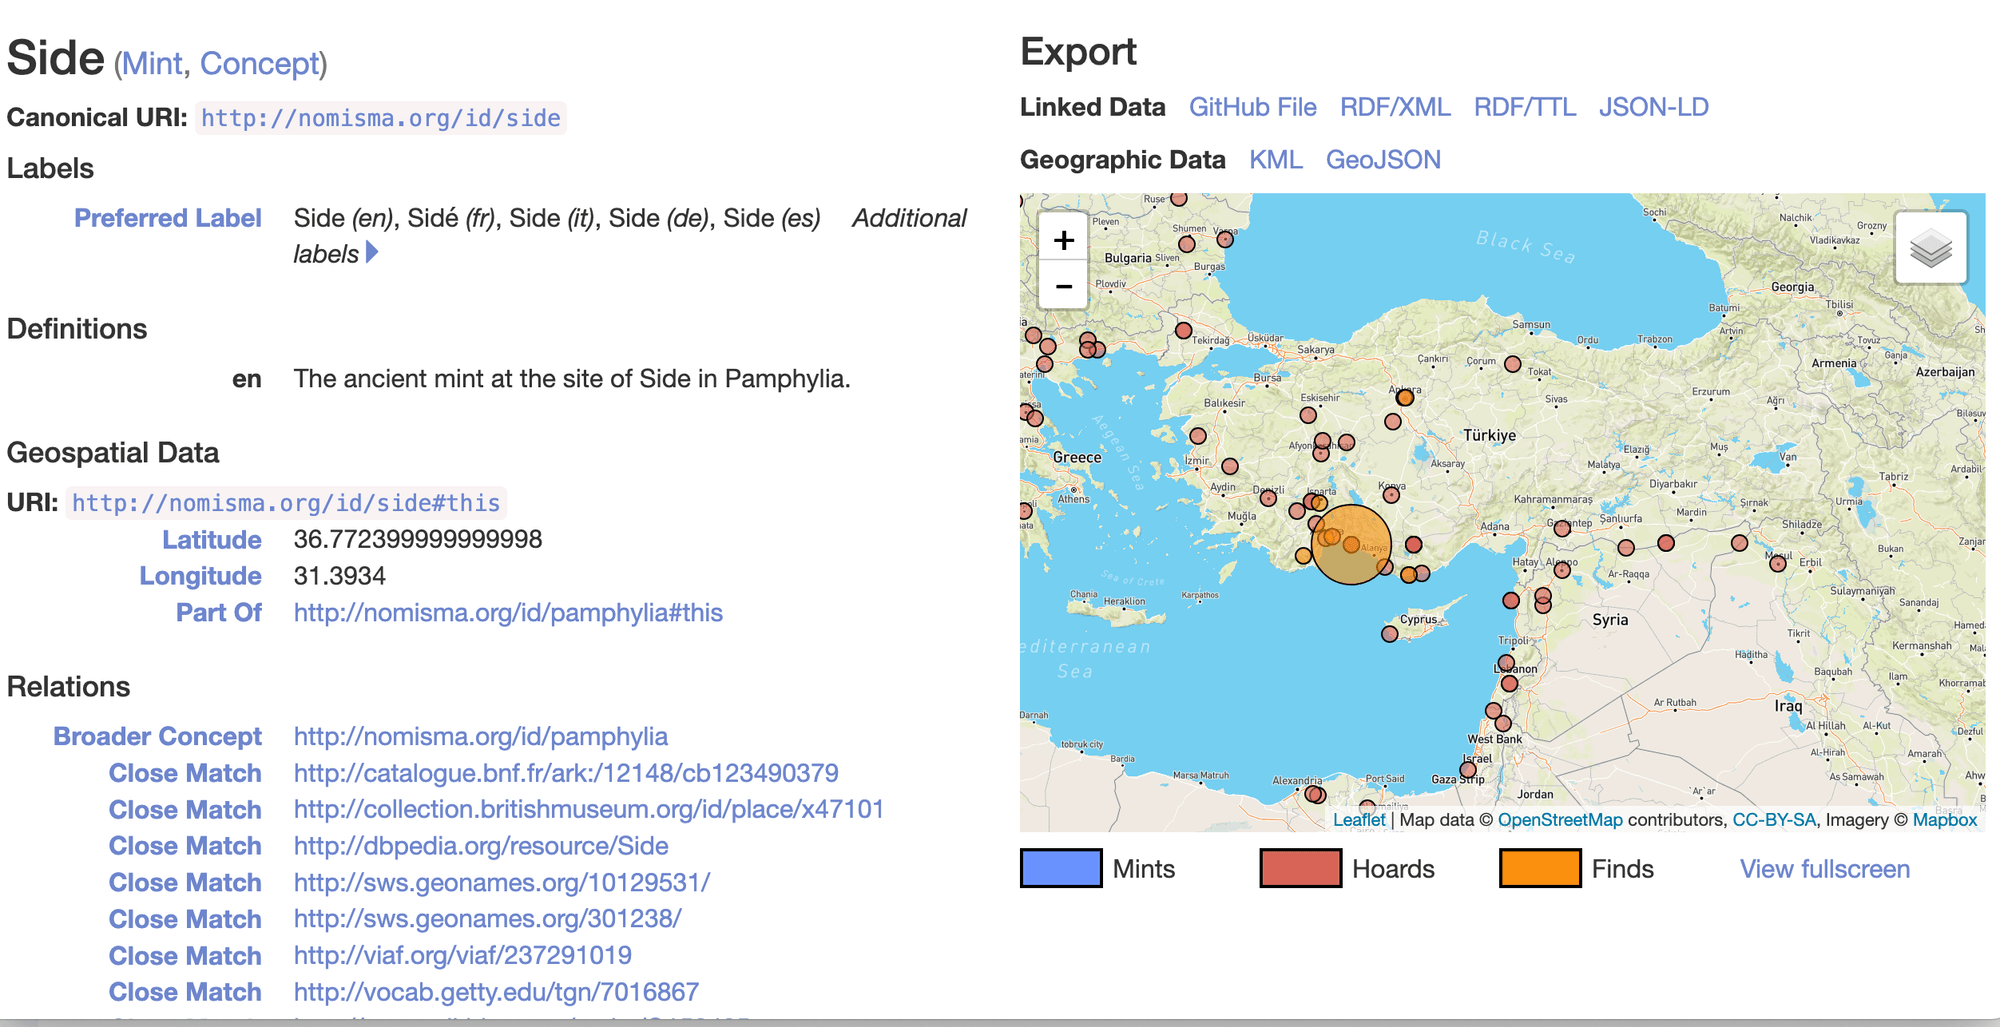Open the geospatial URI side#this
Screen dimensions: 2000x1027
[286, 503]
